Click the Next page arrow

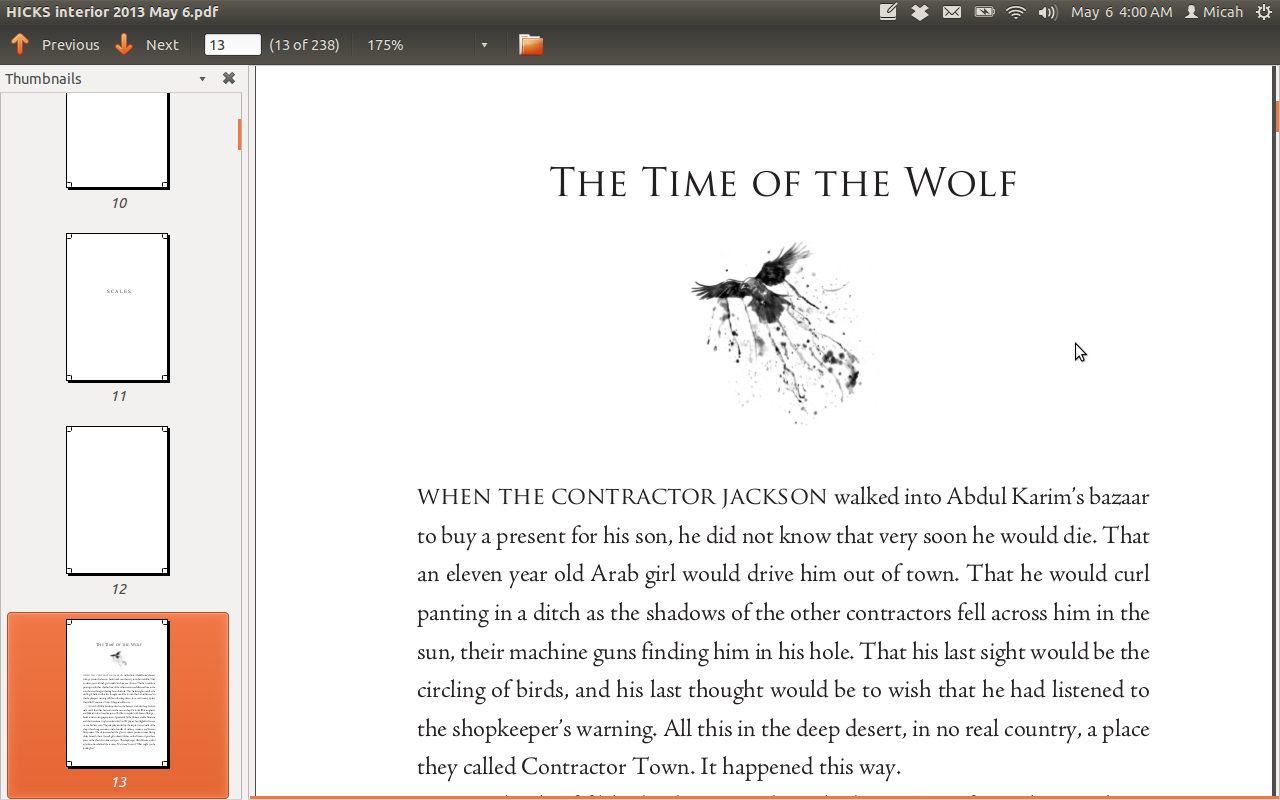click(x=147, y=45)
